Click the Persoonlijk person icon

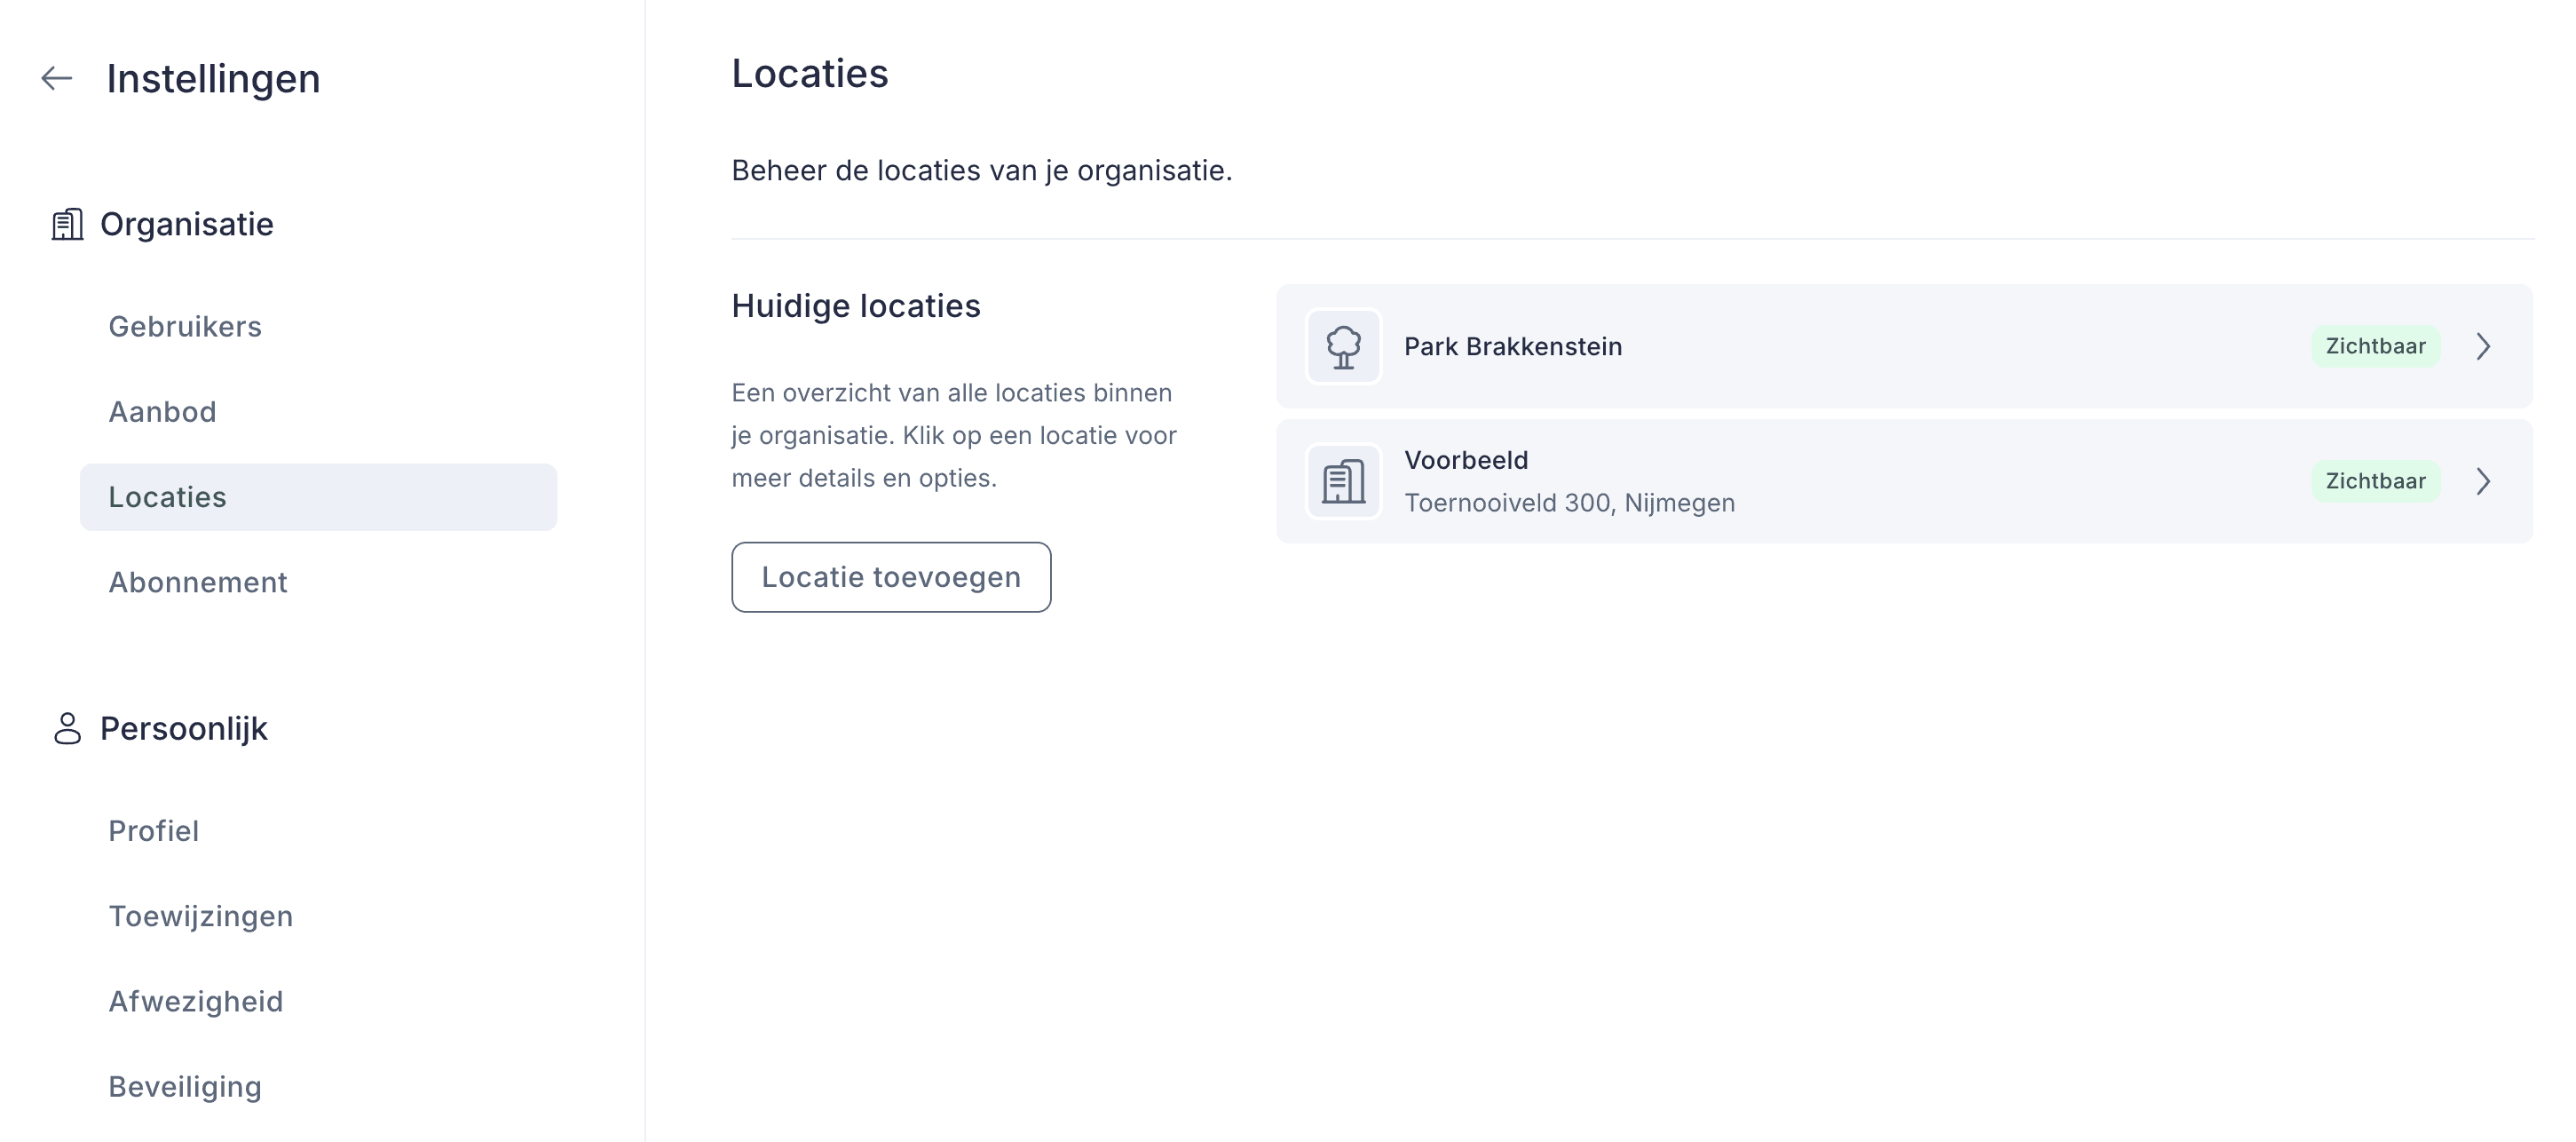click(66, 728)
